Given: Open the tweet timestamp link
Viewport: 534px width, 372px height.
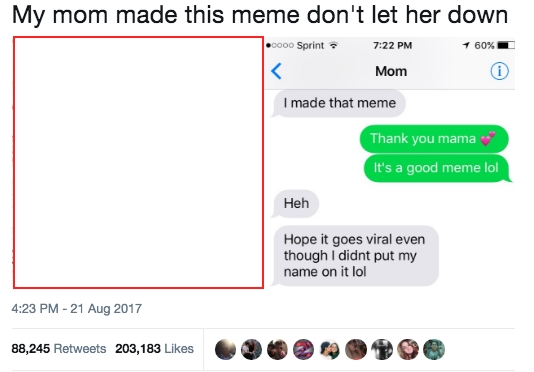Looking at the screenshot, I should coord(77,309).
